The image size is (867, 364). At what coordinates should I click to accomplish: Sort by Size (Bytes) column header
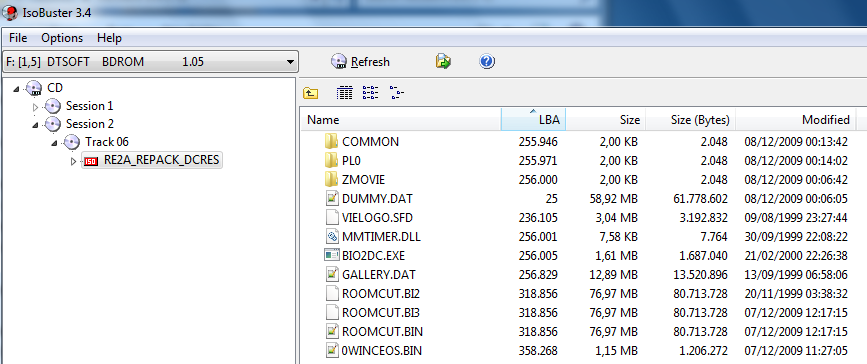[x=691, y=119]
